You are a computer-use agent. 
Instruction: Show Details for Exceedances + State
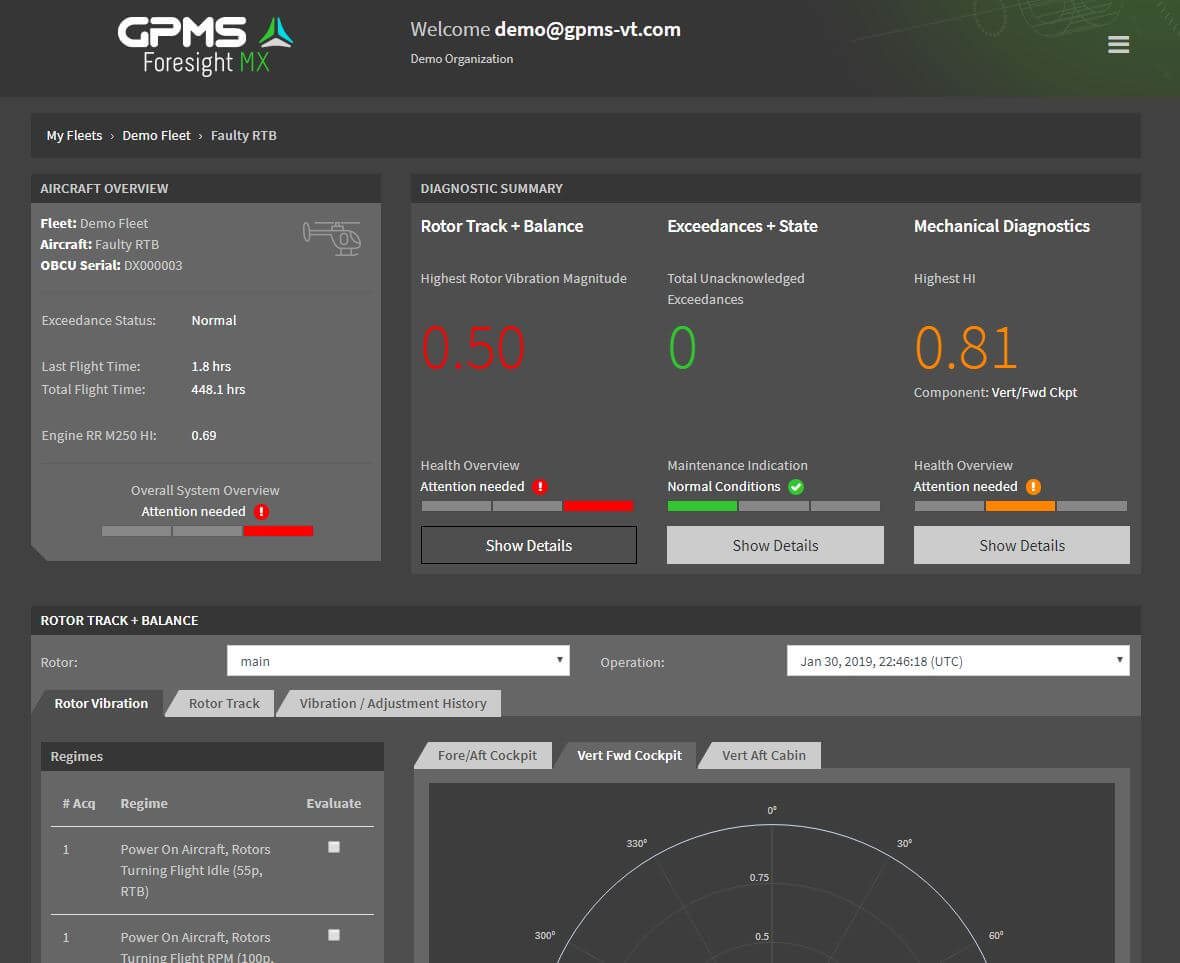[x=775, y=545]
